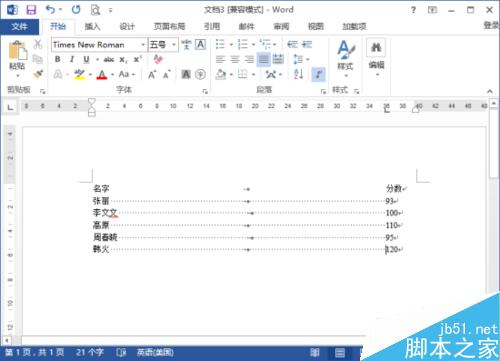Open highlight color dropdown arrow
This screenshot has height=361, width=500.
90,75
